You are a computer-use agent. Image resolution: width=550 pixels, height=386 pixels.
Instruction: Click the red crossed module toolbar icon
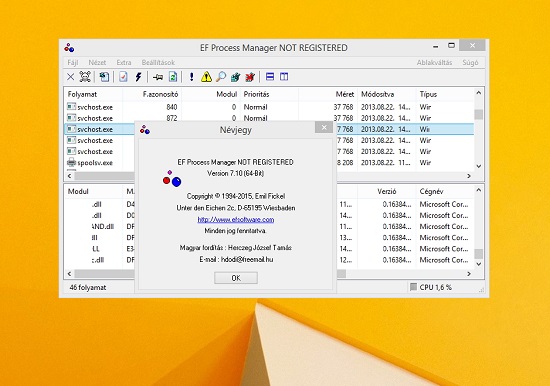click(250, 76)
